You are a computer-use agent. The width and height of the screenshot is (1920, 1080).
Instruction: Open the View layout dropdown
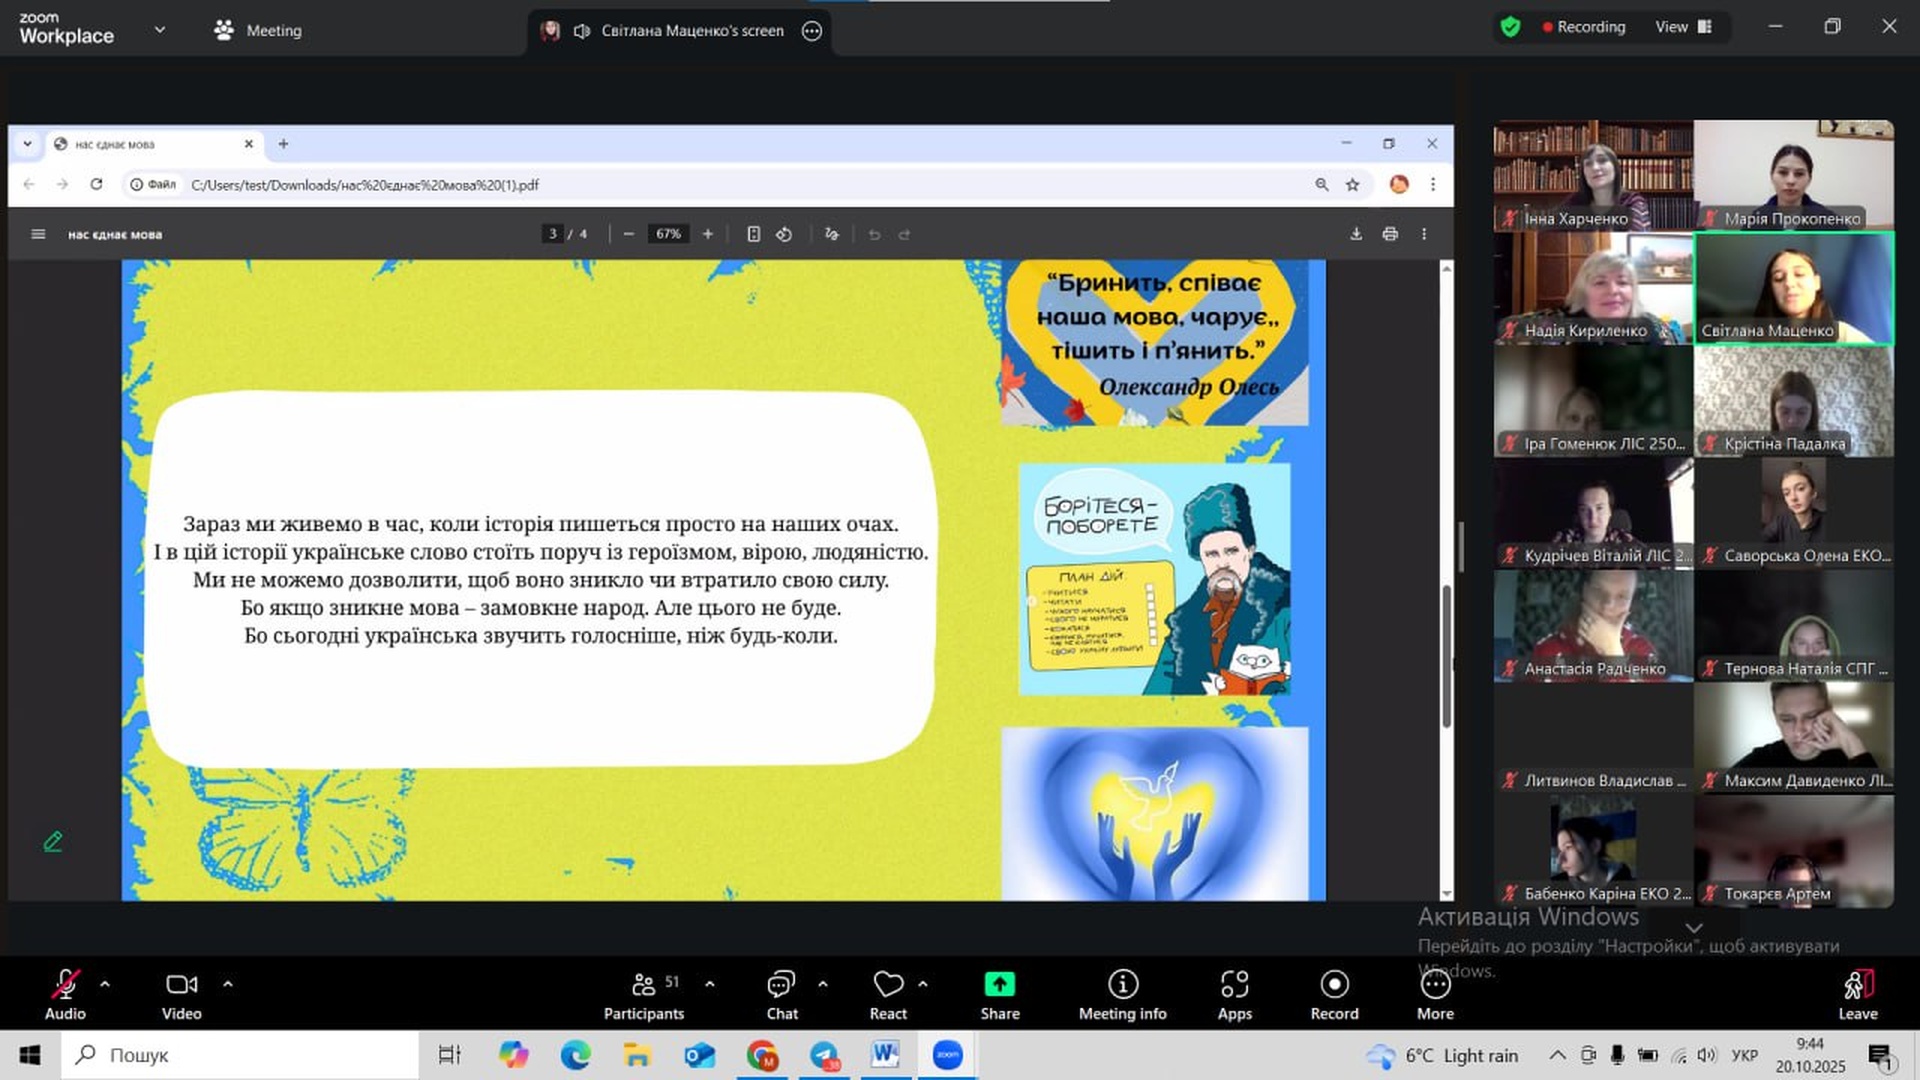point(1683,27)
